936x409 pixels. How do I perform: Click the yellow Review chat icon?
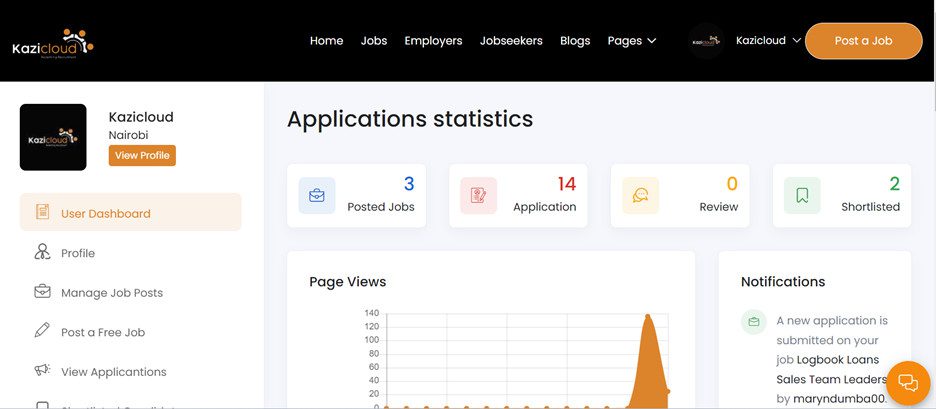tap(641, 195)
